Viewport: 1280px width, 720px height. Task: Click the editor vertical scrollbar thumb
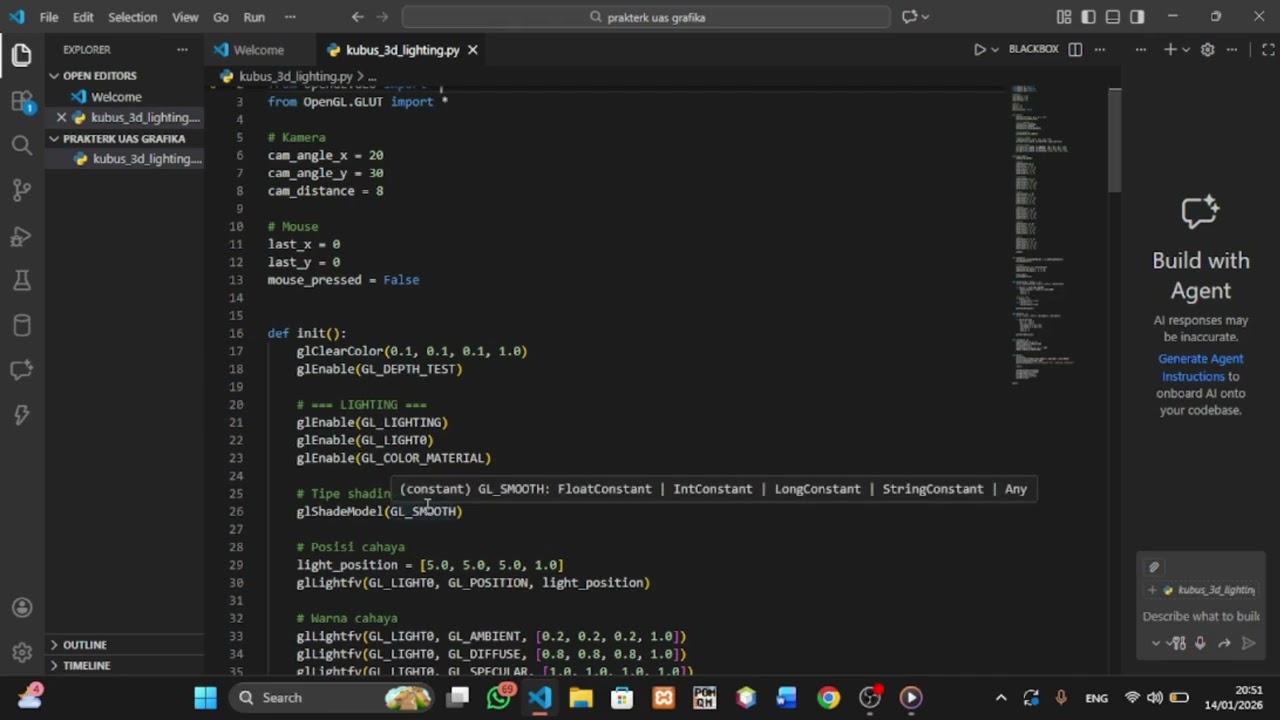(1114, 140)
